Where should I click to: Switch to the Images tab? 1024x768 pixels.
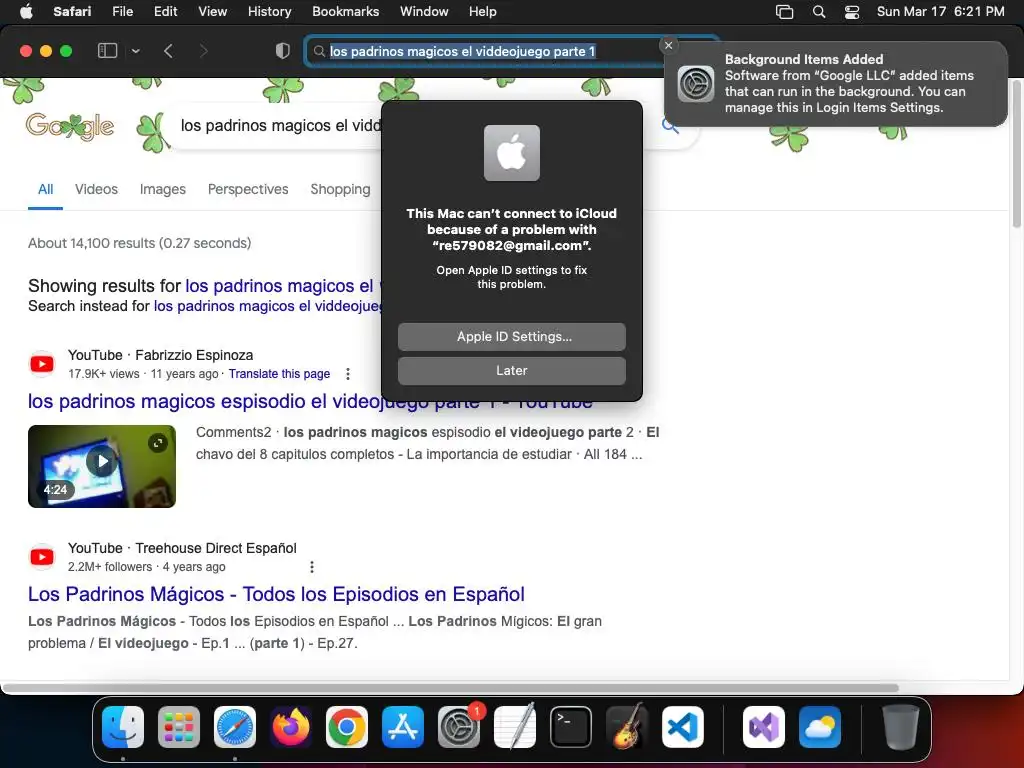(163, 189)
